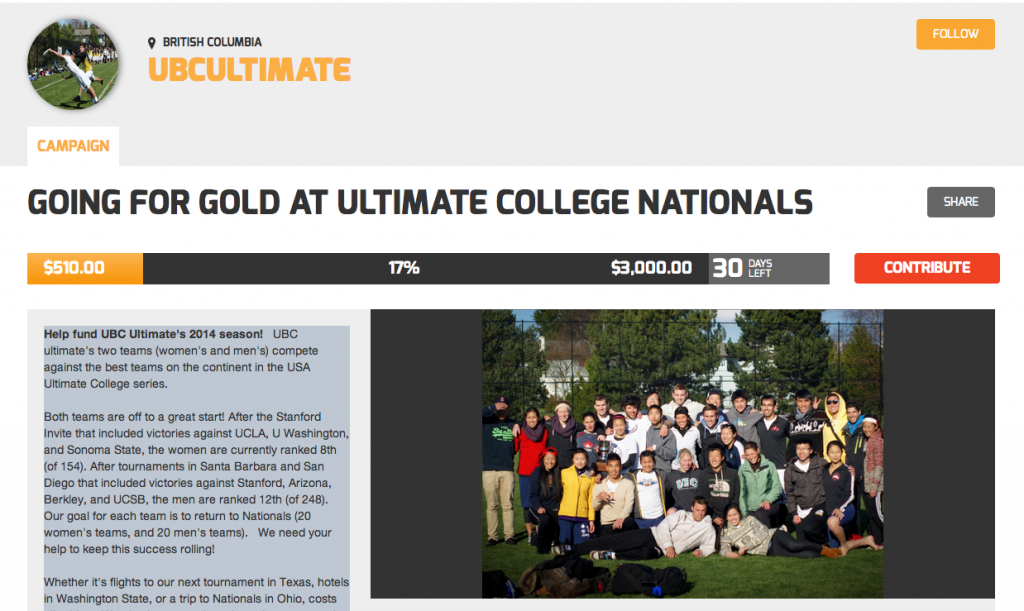This screenshot has width=1024, height=611.
Task: Click the UBCULTIMATE title link
Action: tap(249, 70)
